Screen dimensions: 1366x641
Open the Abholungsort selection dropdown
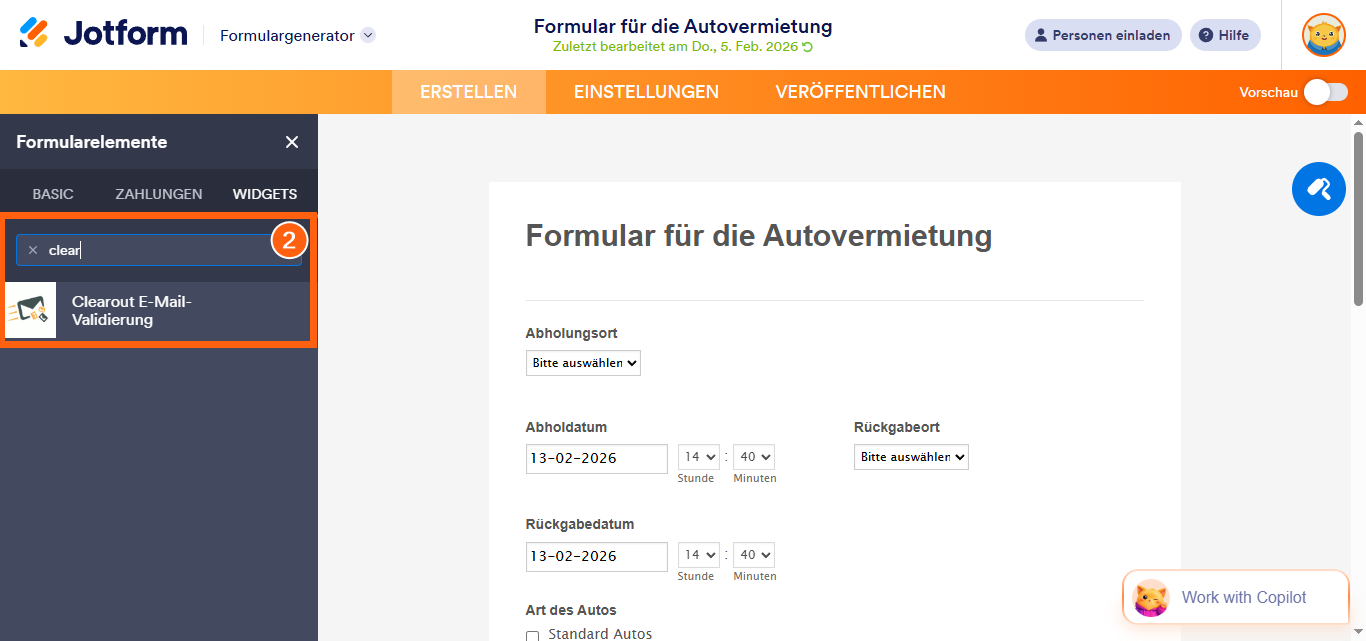coord(583,363)
